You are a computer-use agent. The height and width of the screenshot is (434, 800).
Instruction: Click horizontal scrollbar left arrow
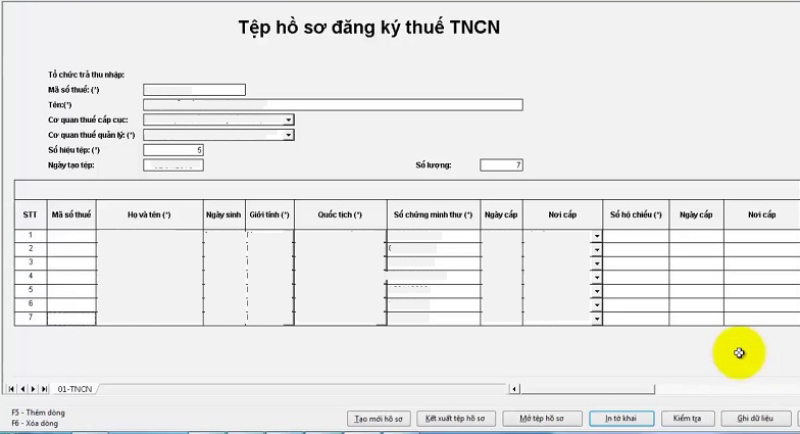[x=514, y=389]
